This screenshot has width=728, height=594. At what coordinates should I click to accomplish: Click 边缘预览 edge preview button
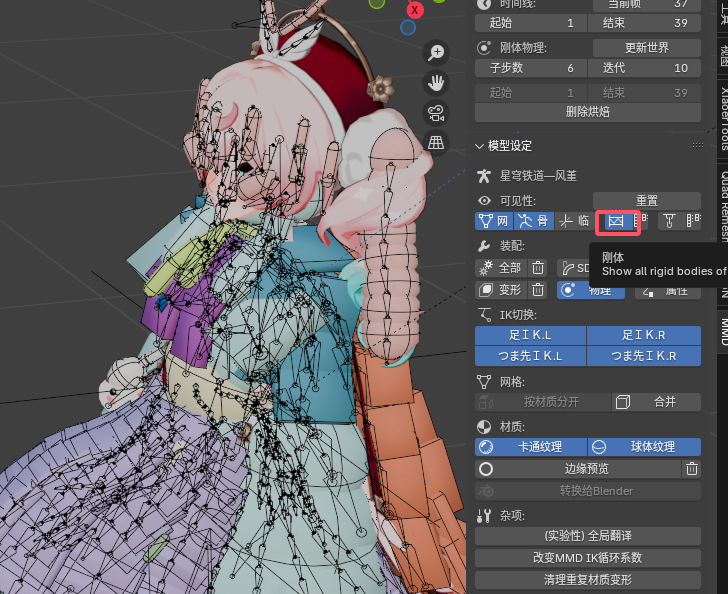coord(578,469)
